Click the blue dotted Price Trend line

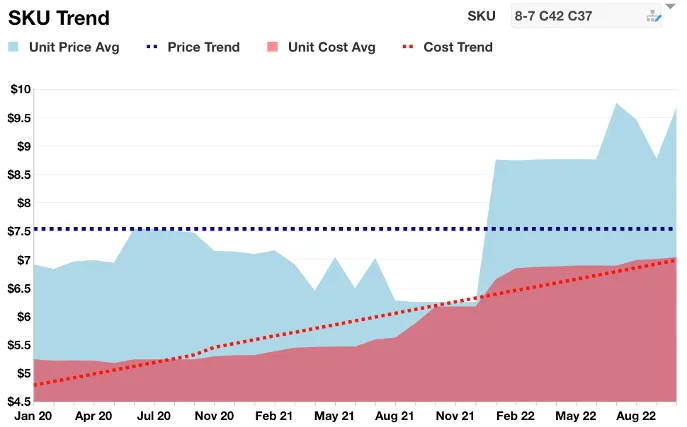[x=355, y=229]
